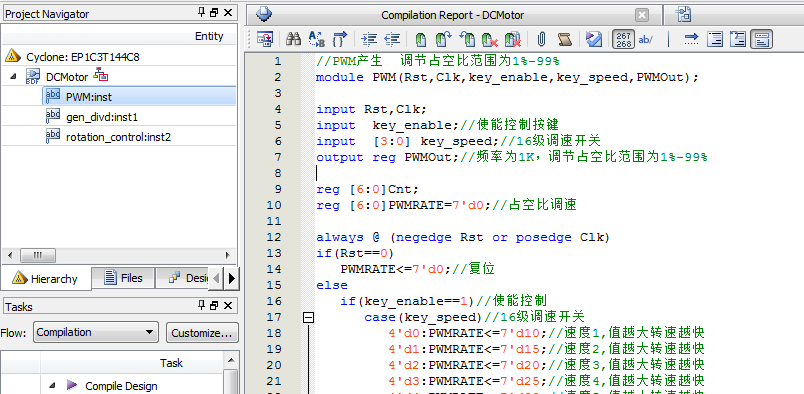Jump to the previous bookmark
Viewport: 804px width, 394px height.
[x=467, y=39]
